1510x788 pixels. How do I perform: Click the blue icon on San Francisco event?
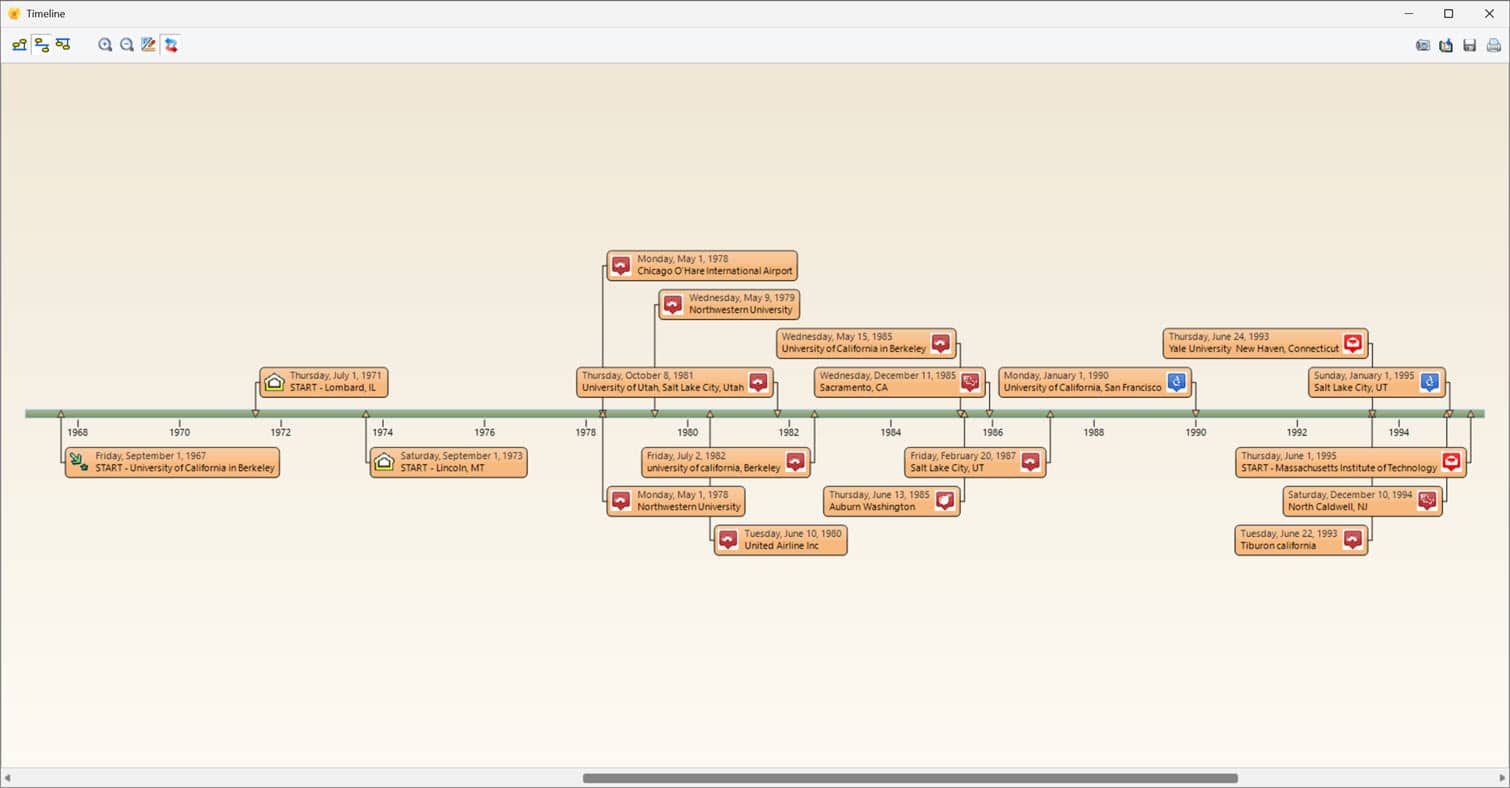point(1177,382)
